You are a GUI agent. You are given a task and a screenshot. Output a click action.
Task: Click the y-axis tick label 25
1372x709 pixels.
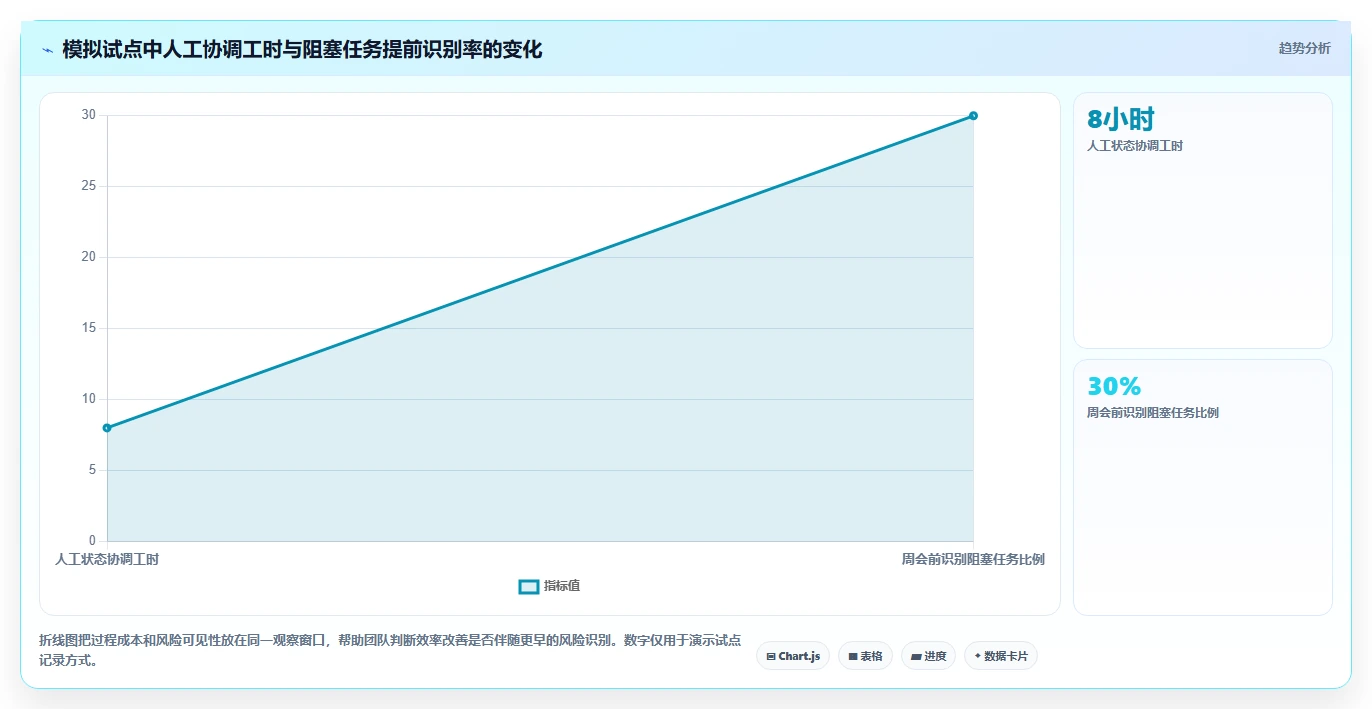pyautogui.click(x=89, y=186)
